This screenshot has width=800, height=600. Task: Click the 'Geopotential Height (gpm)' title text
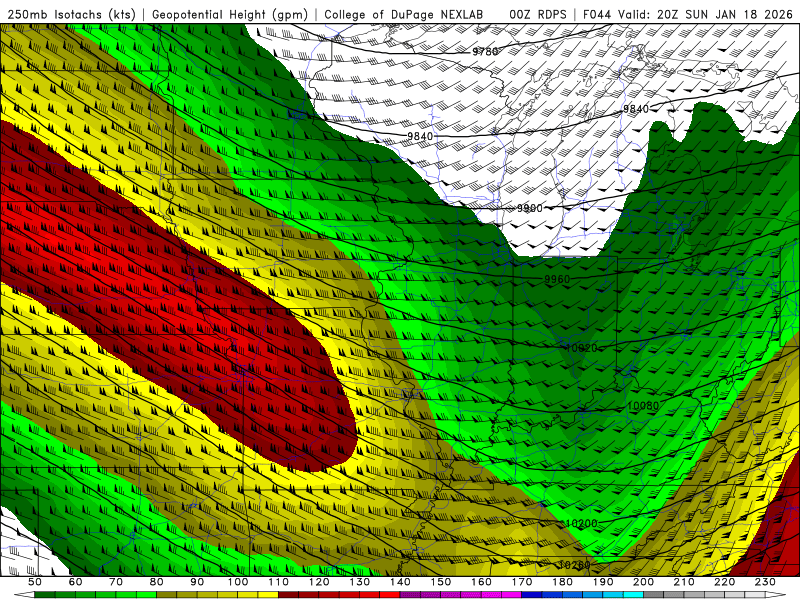[230, 14]
